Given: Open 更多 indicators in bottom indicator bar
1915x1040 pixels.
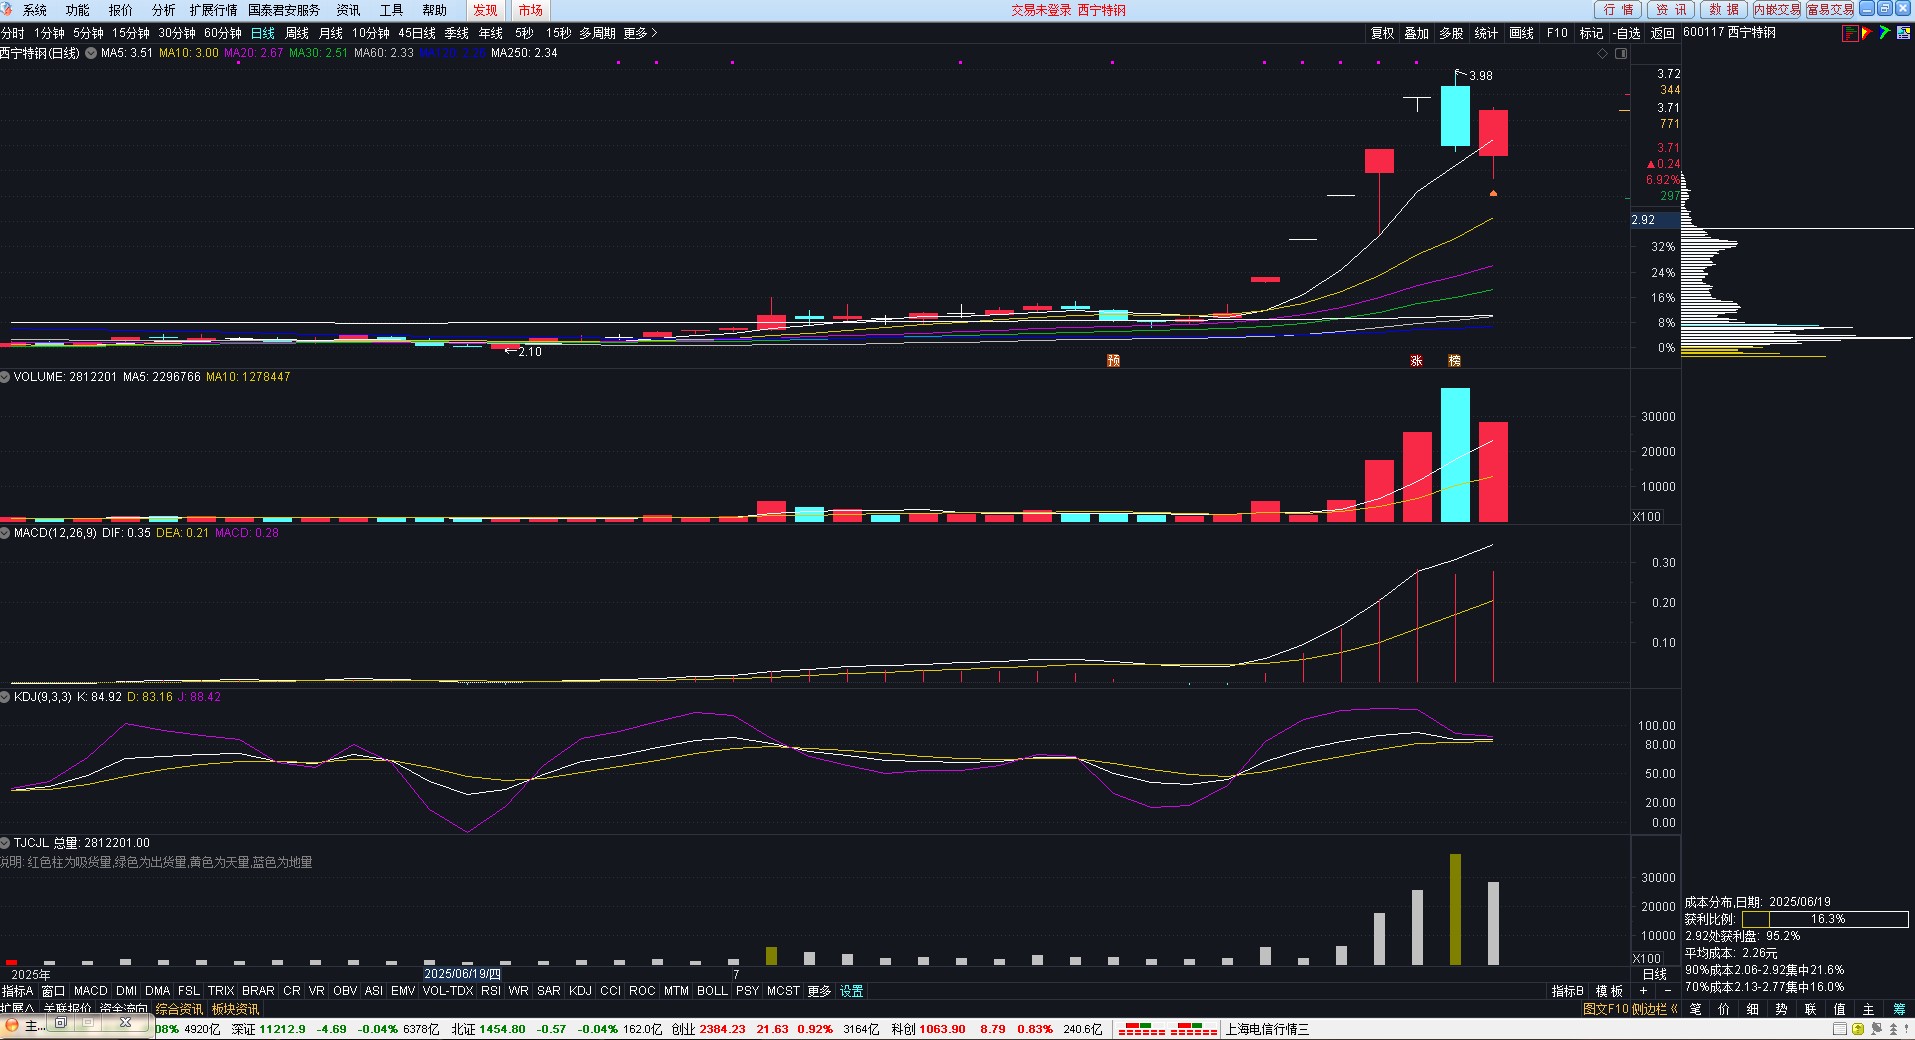Looking at the screenshot, I should click(x=819, y=991).
